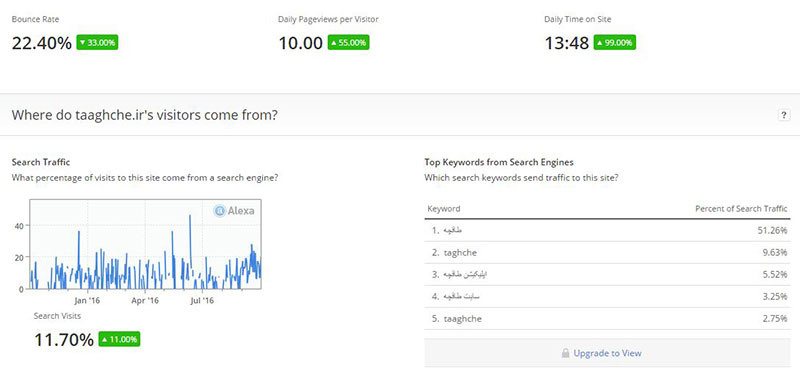Open the Upgrade to View link
The height and width of the screenshot is (379, 800).
[x=607, y=353]
